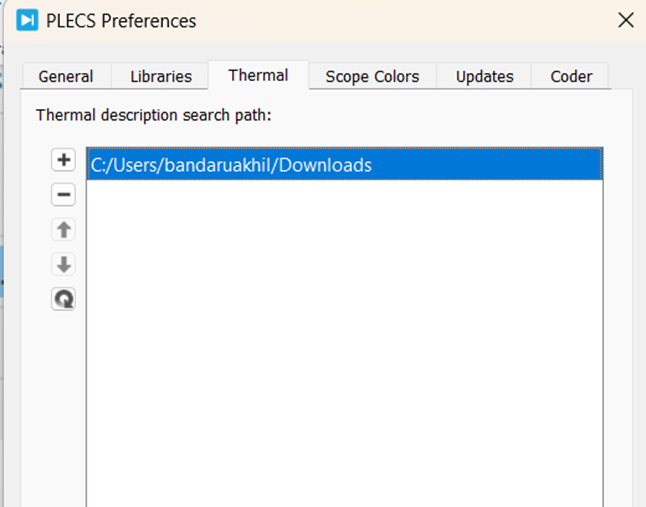This screenshot has width=646, height=507.
Task: Move the selected path down
Action: (x=64, y=265)
